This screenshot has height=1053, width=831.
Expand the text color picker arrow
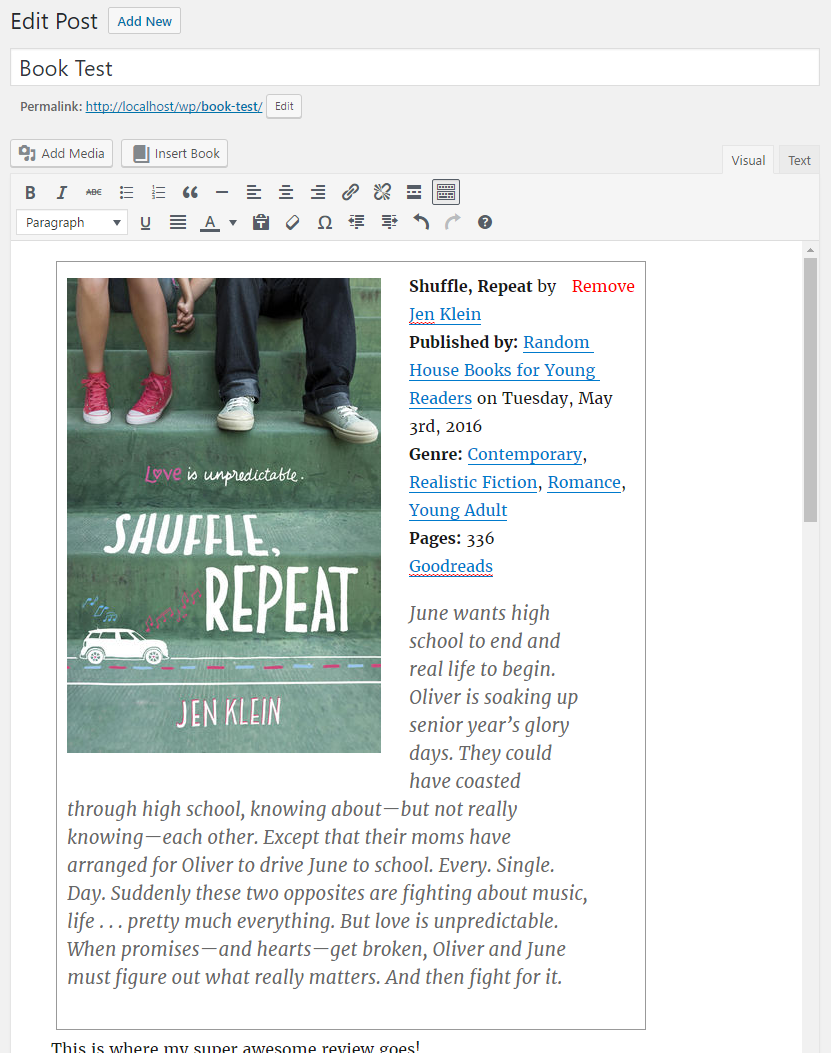point(233,222)
